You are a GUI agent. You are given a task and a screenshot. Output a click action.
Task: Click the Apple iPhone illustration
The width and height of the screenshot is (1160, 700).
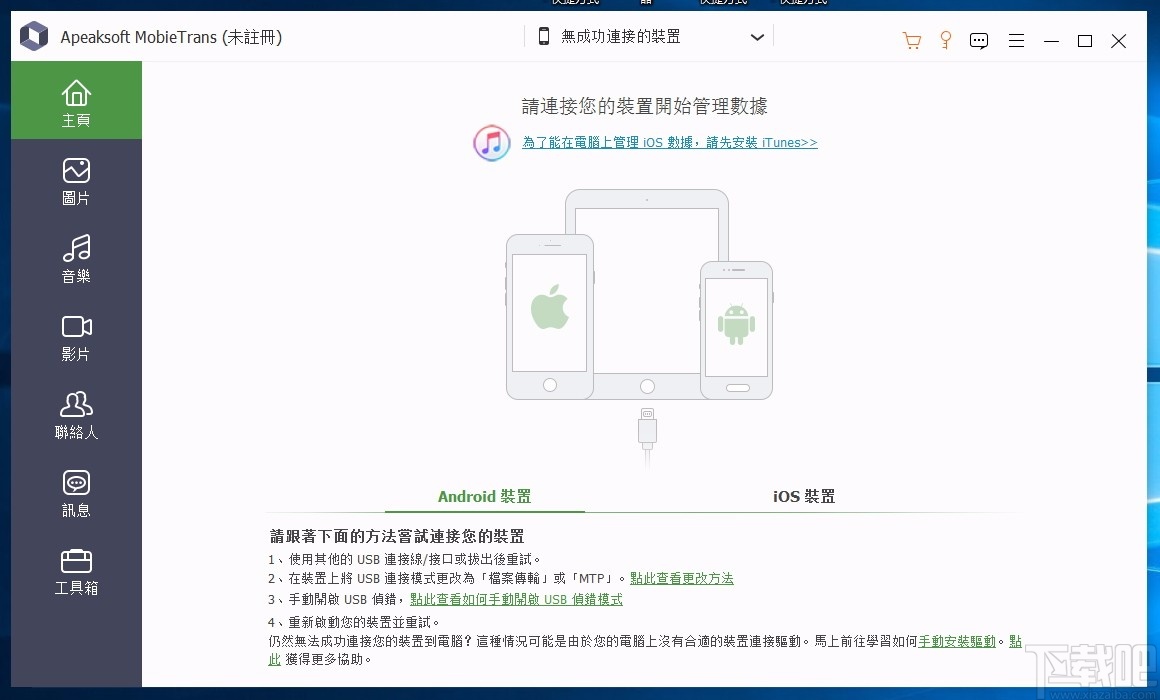[x=550, y=317]
